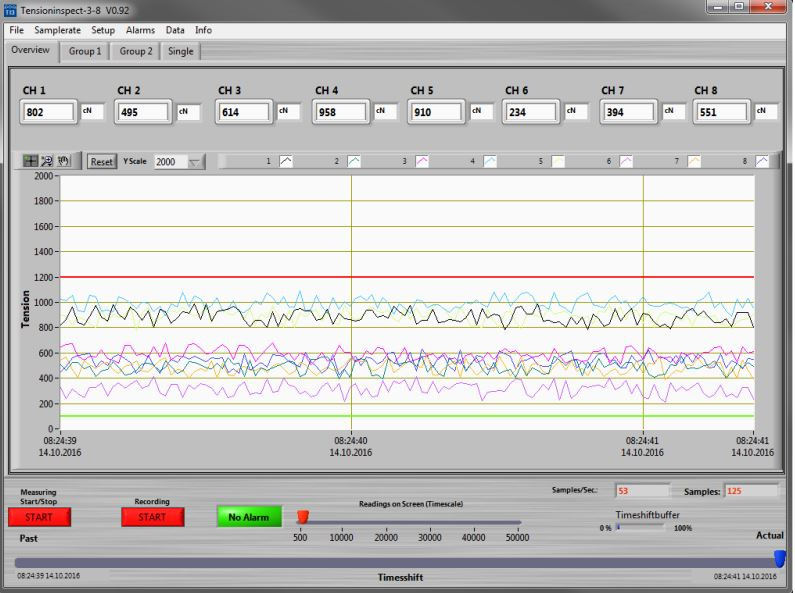
Task: Click the CH 4 tension value field
Action: pyautogui.click(x=342, y=113)
